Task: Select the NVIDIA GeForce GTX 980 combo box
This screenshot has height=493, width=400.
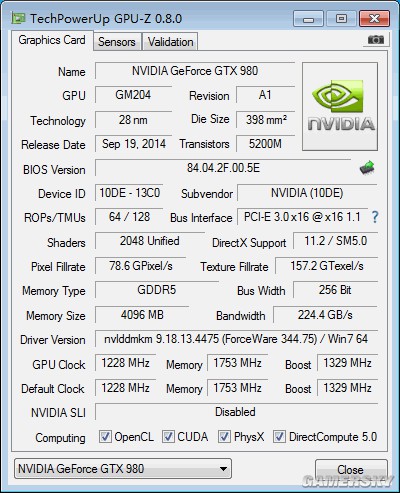Action: pos(123,469)
